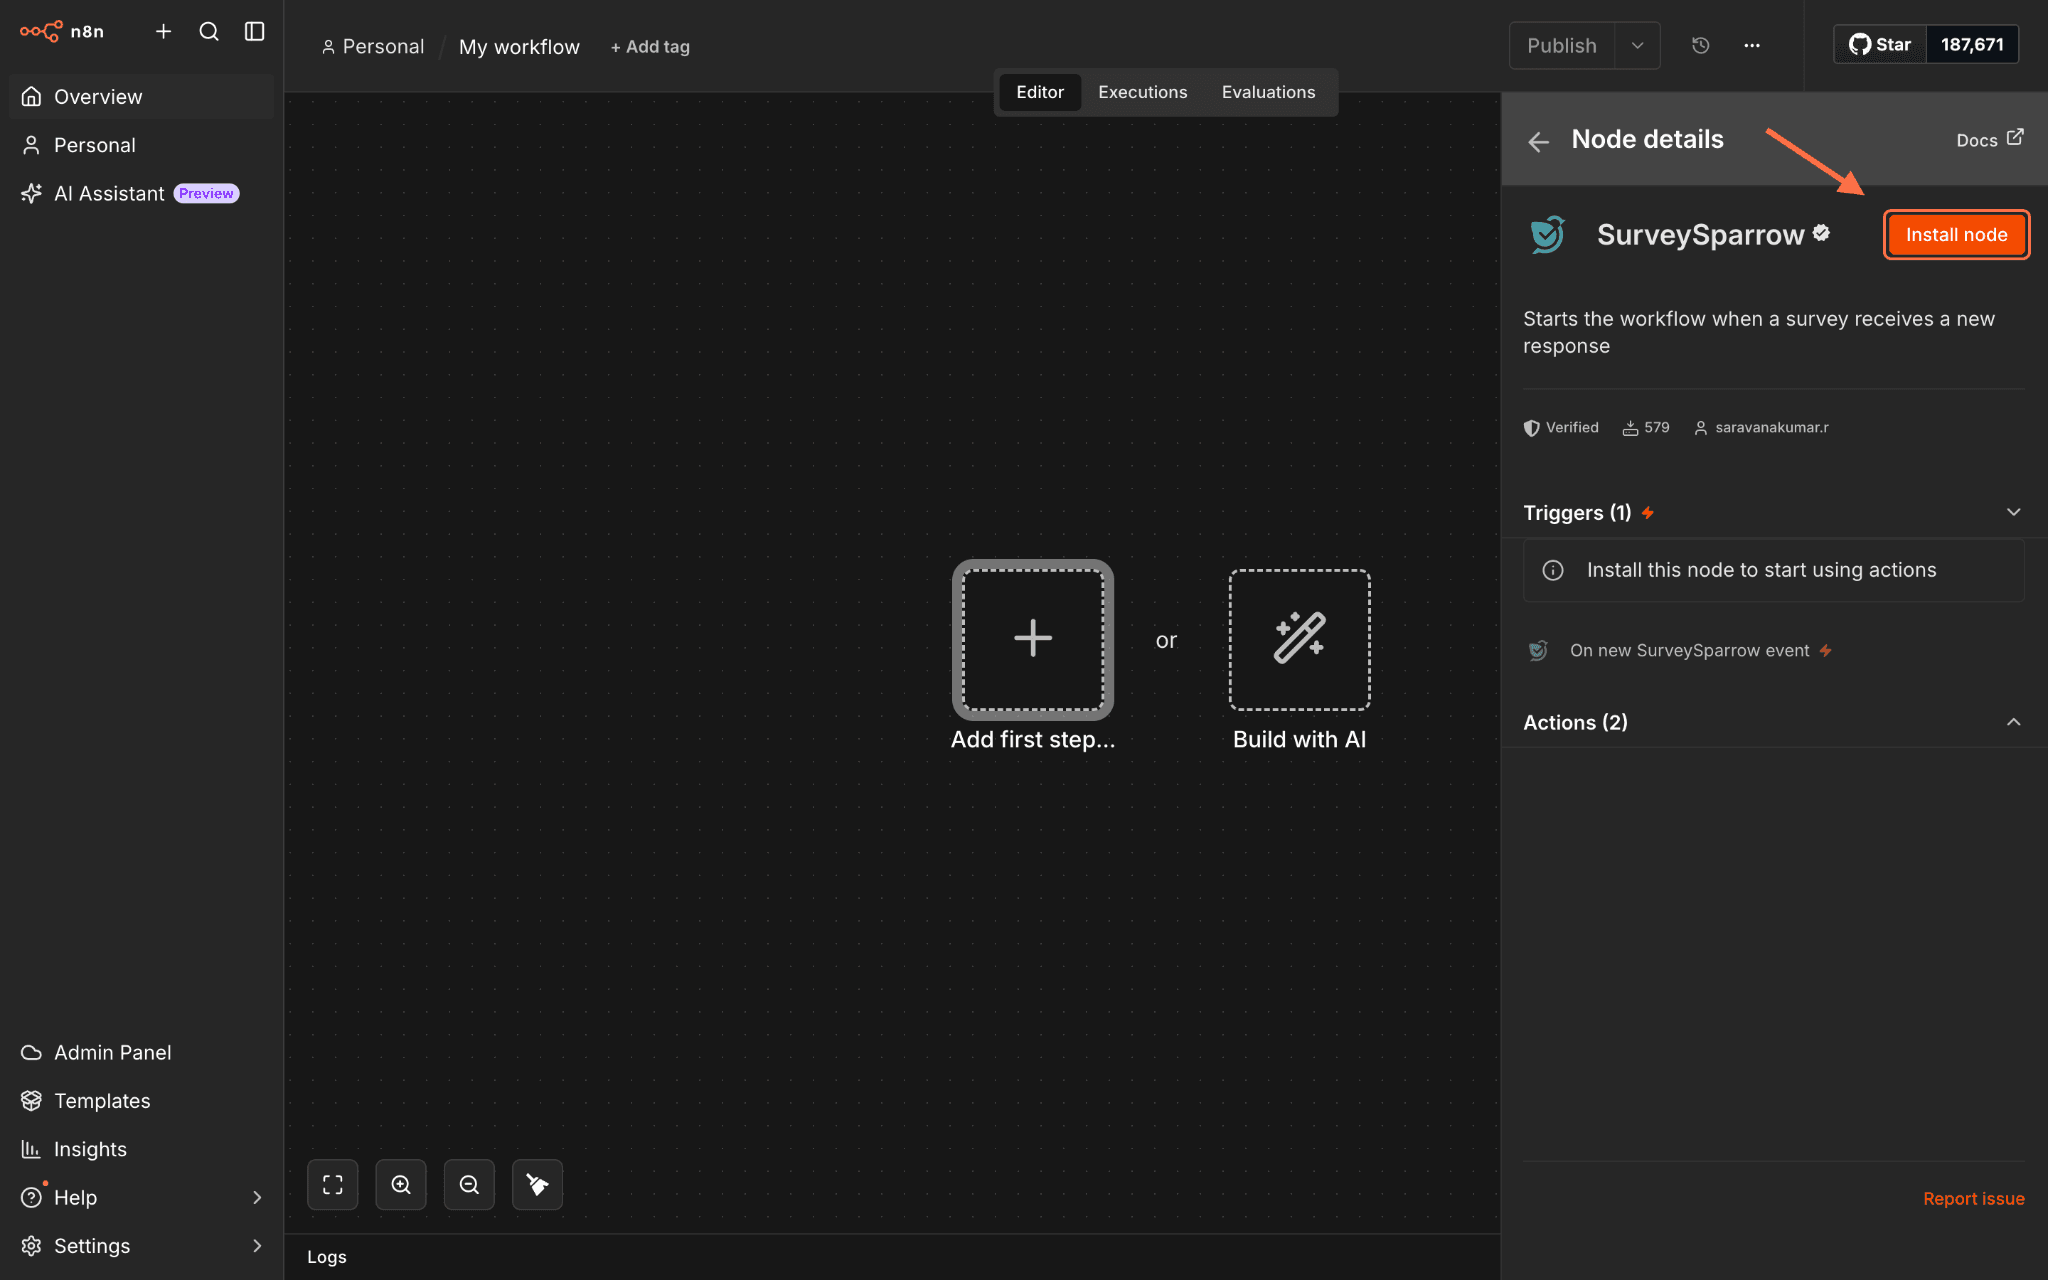
Task: Click GitHub Star button
Action: pos(1880,44)
